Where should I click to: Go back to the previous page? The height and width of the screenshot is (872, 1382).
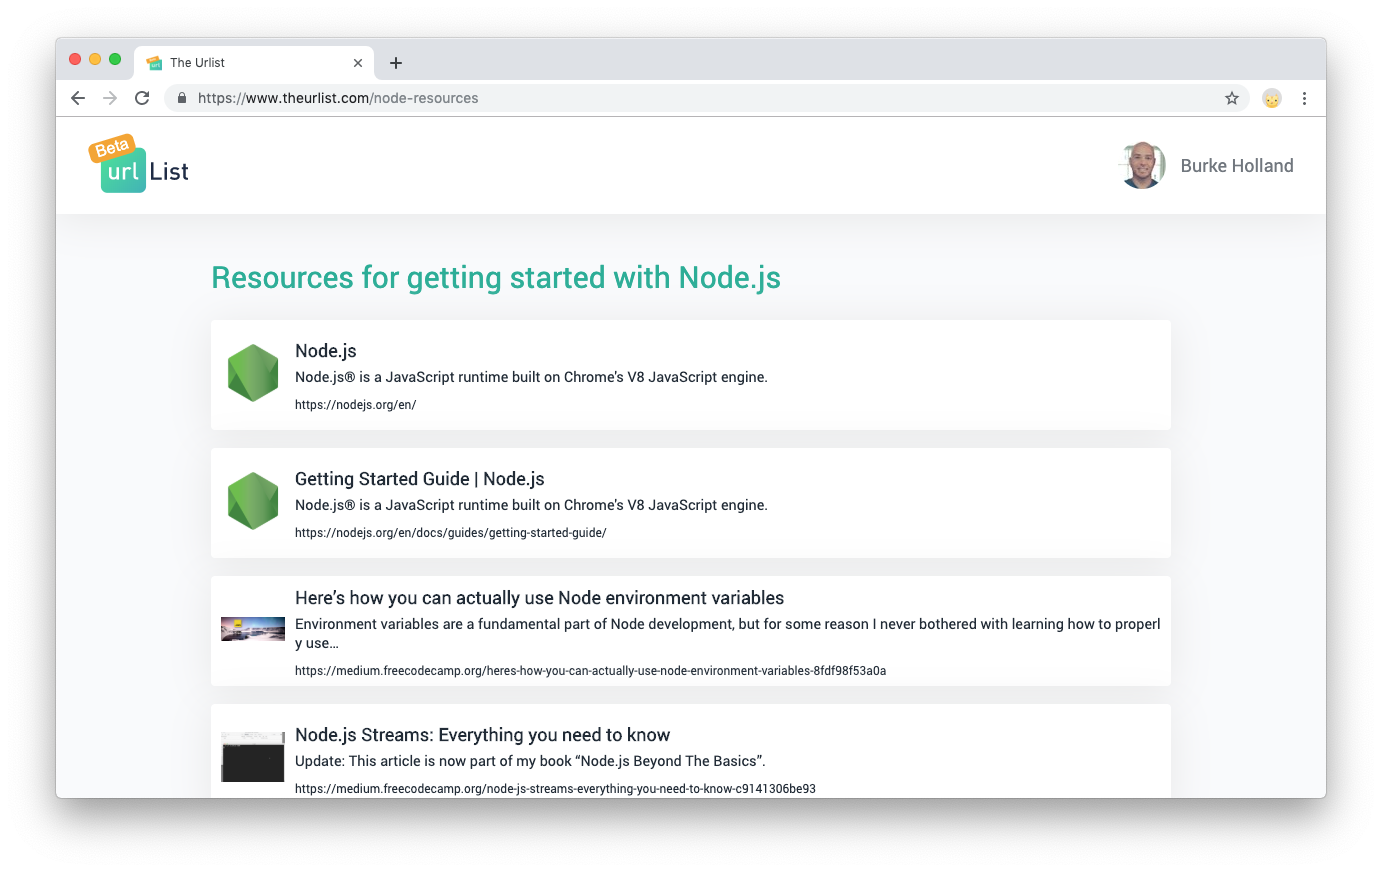[x=78, y=98]
